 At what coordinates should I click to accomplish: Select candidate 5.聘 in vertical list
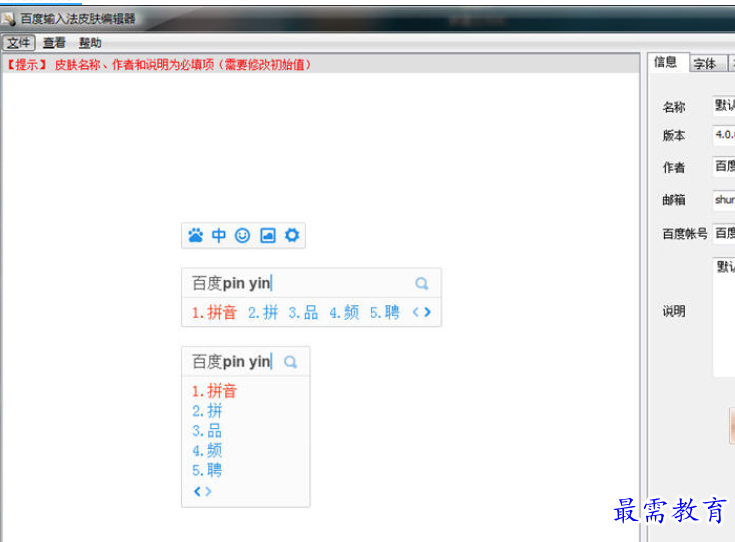pyautogui.click(x=207, y=470)
